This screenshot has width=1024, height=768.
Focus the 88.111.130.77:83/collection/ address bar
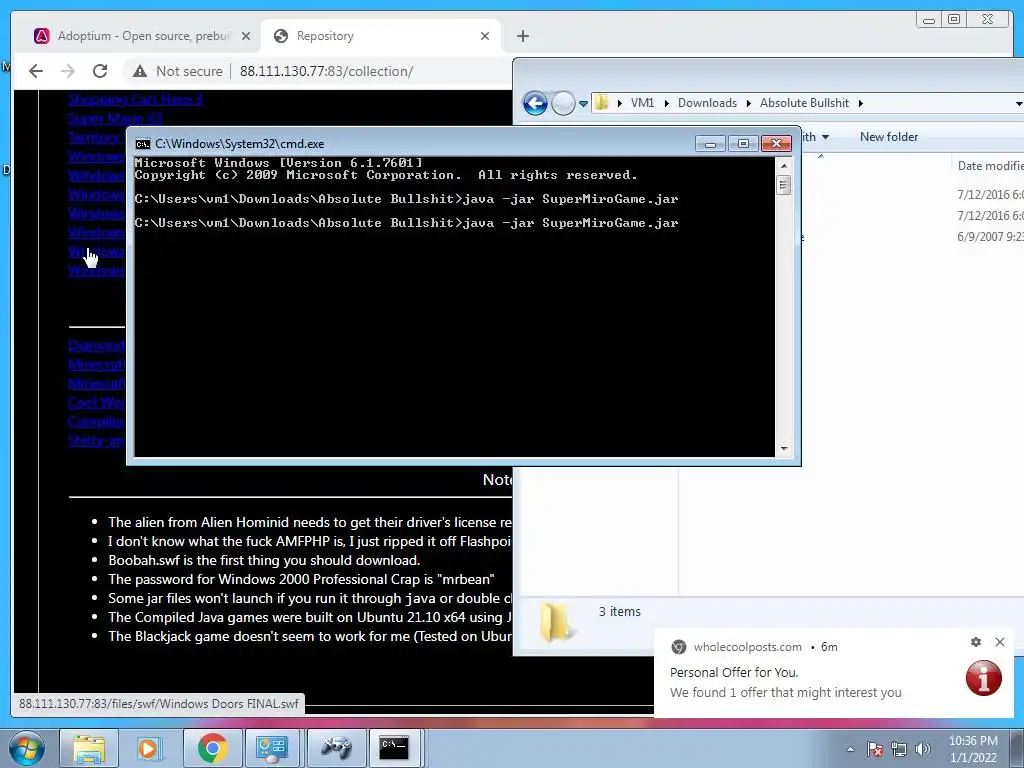326,71
